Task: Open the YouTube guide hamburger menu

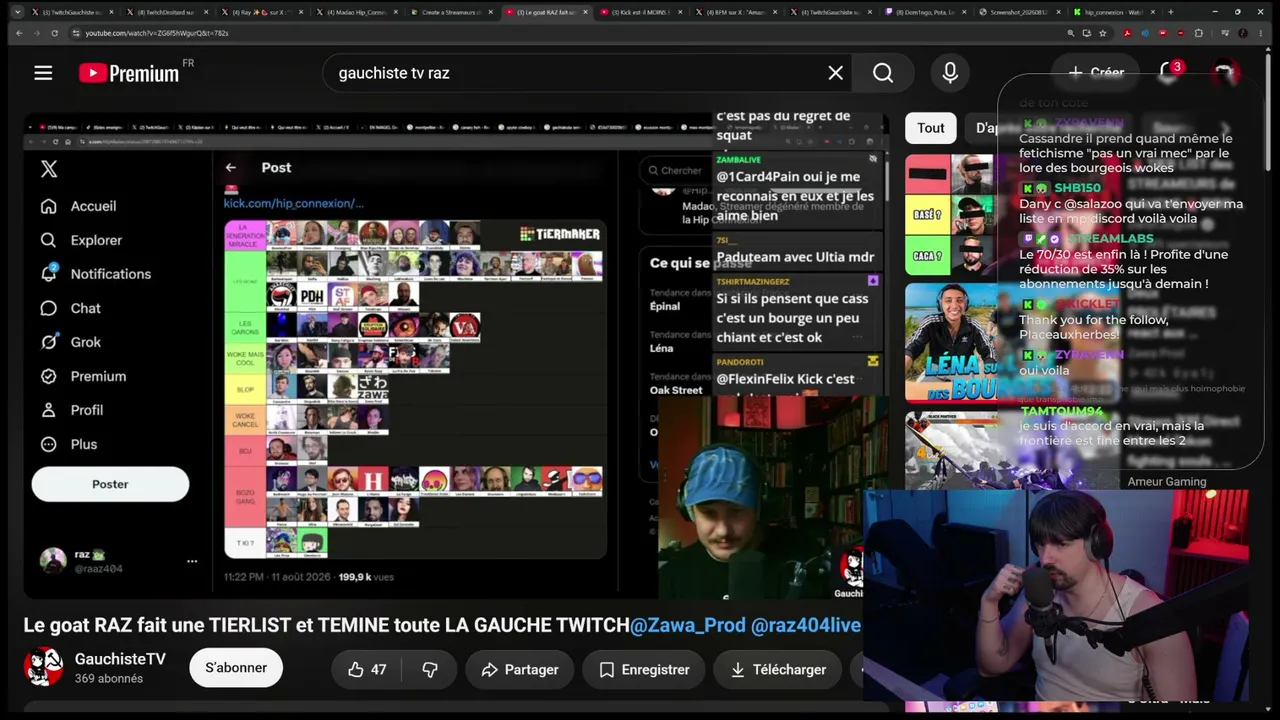Action: pos(43,72)
